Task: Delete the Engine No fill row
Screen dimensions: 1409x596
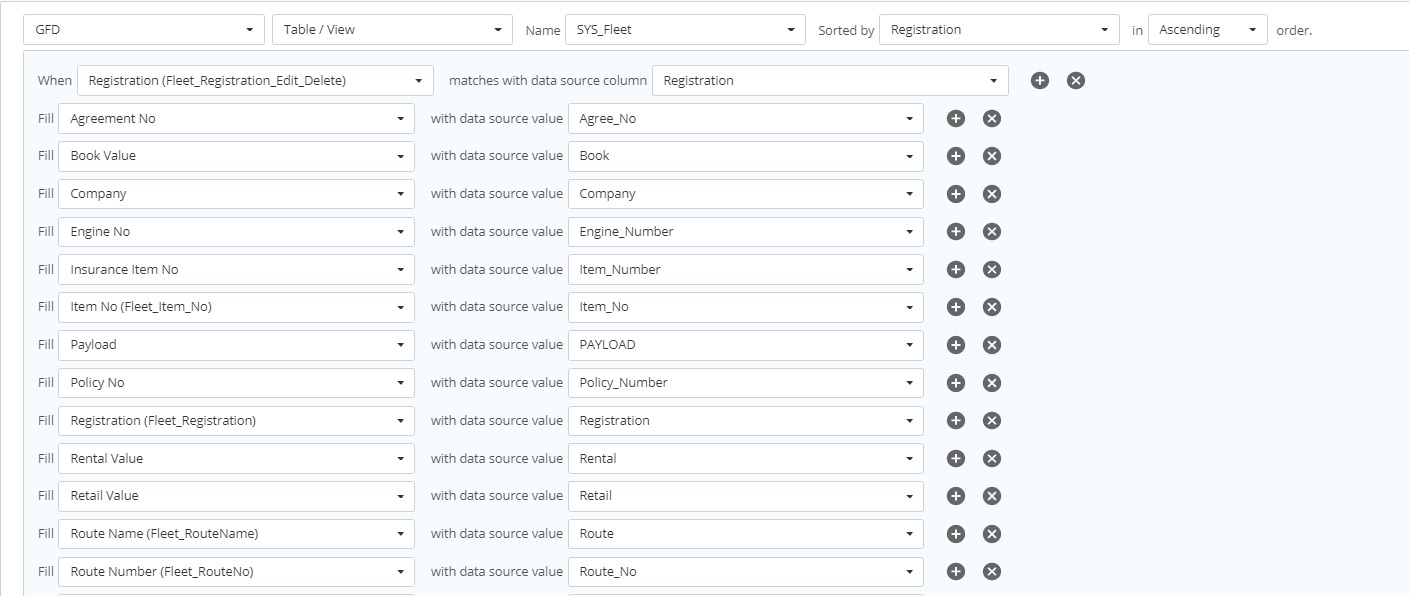Action: tap(991, 232)
